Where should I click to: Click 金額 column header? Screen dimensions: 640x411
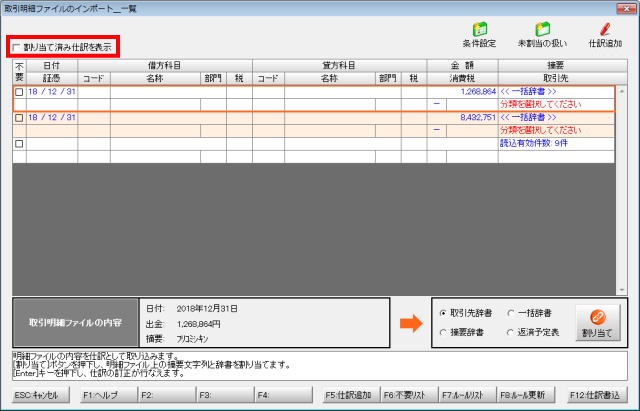462,66
